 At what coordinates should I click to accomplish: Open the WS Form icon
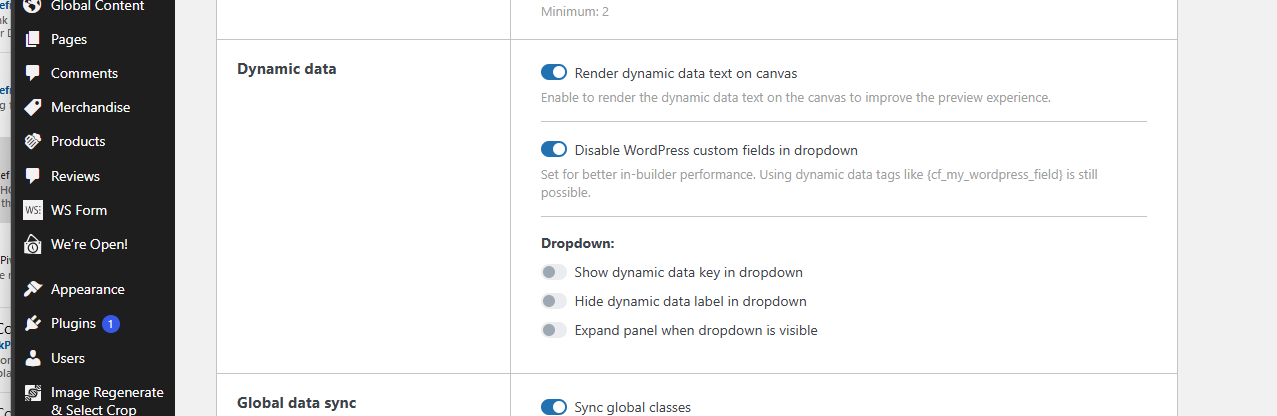point(33,210)
